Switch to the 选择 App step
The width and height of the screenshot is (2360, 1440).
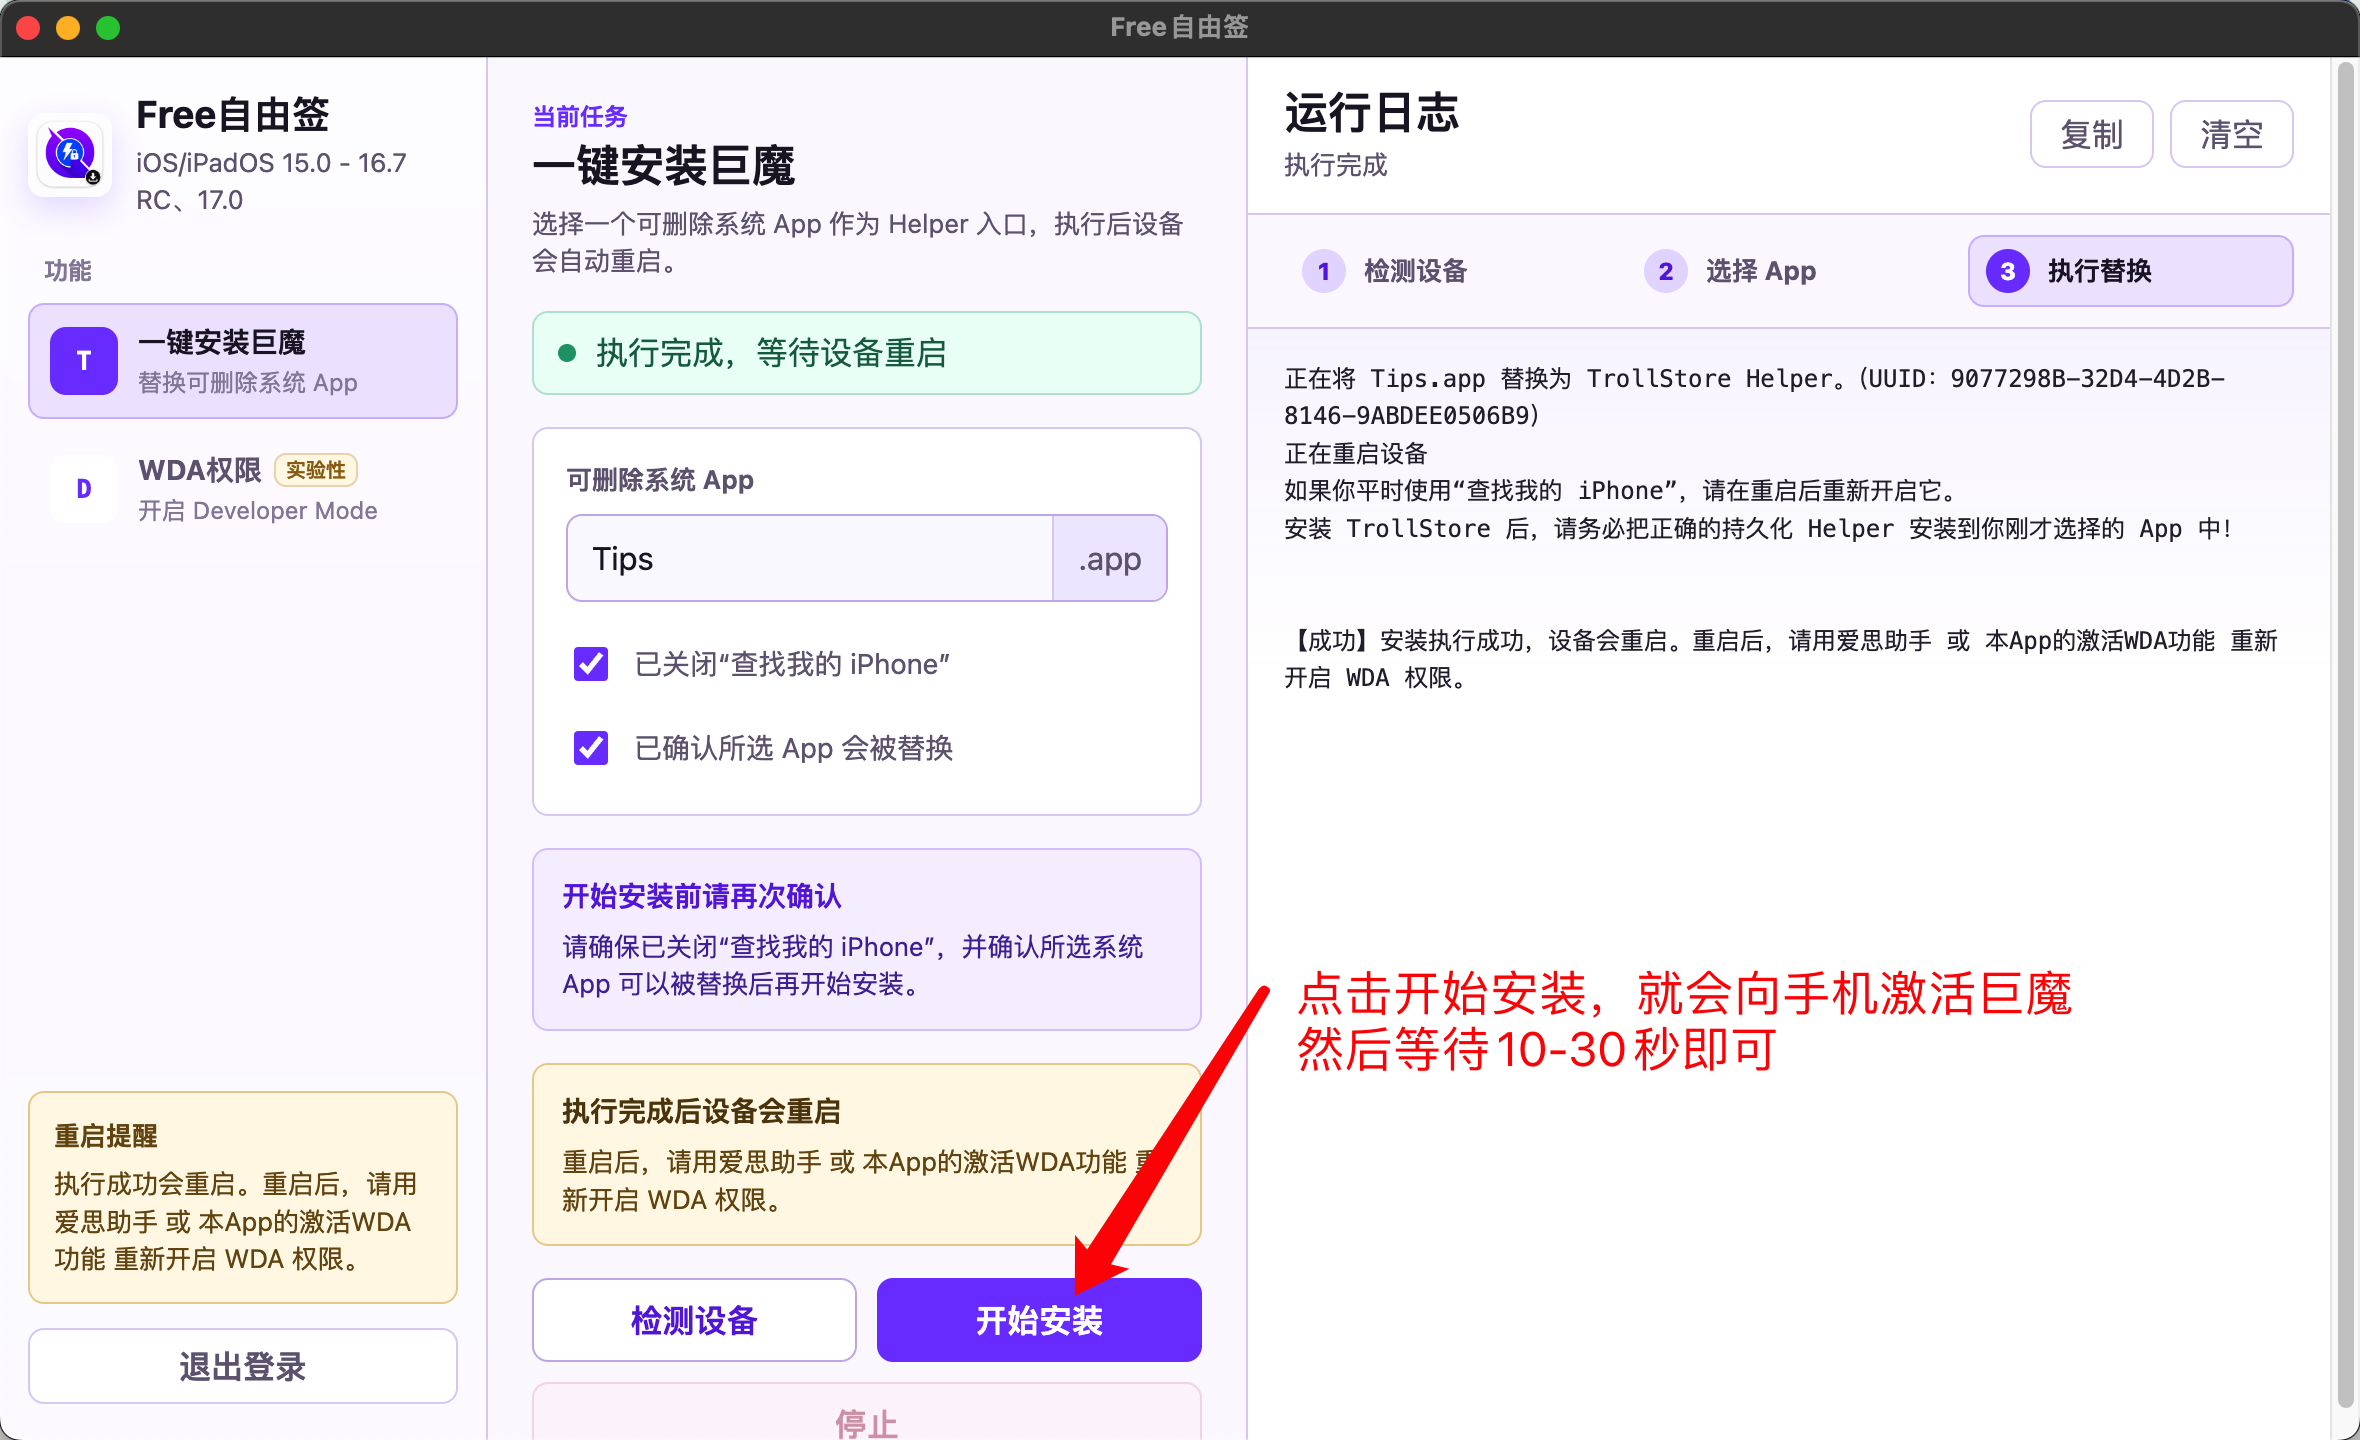pyautogui.click(x=1788, y=271)
